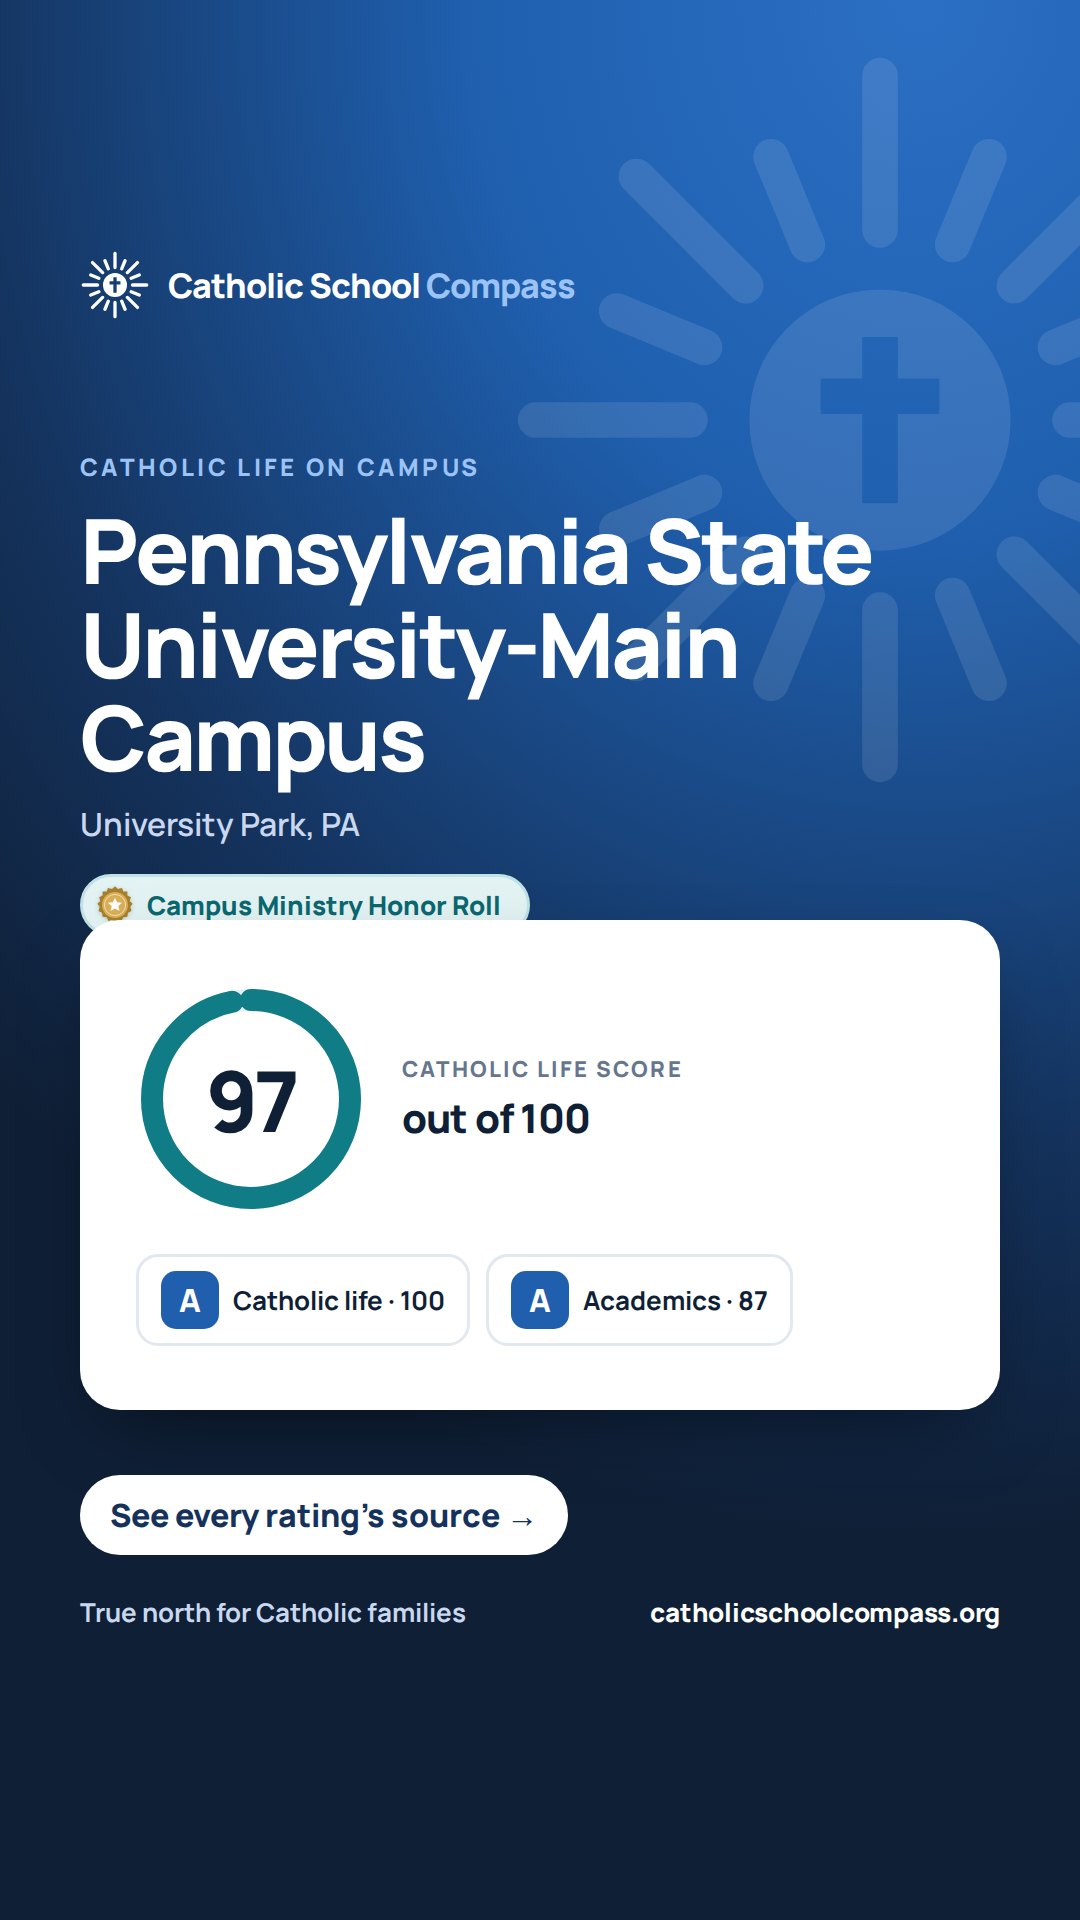Click the True north for Catholic families tagline
This screenshot has height=1920, width=1080.
(x=273, y=1613)
